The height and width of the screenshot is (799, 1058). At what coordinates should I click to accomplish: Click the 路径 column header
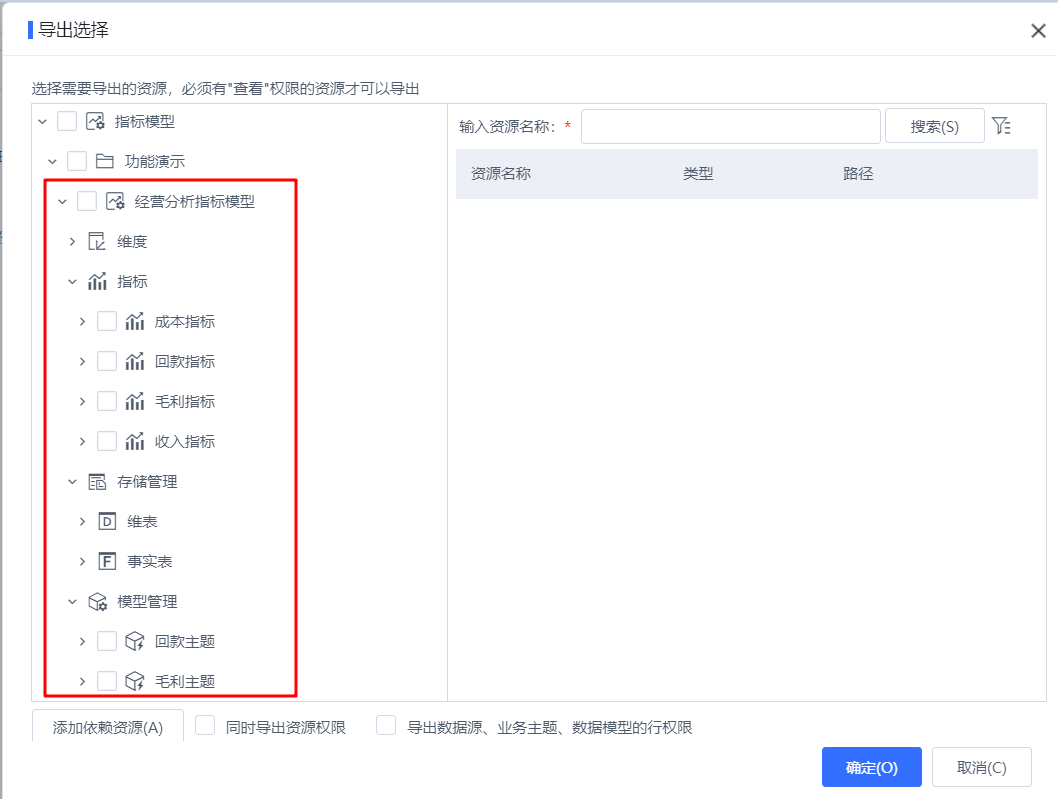[858, 174]
